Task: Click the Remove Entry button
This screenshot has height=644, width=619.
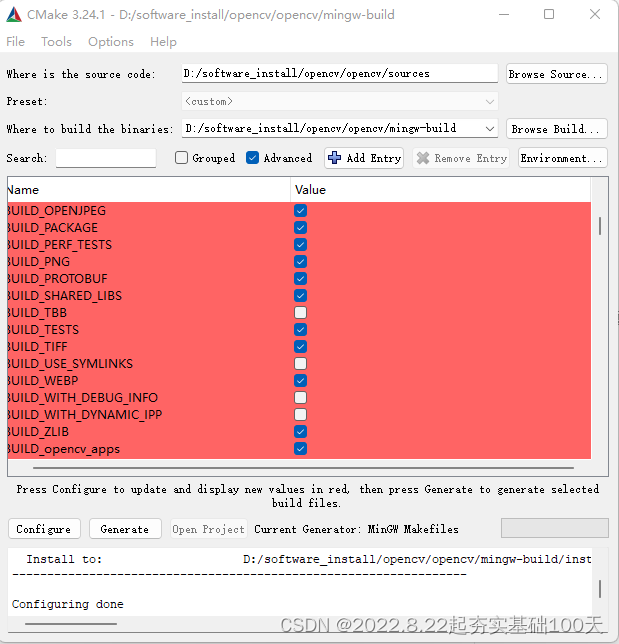Action: tap(461, 158)
